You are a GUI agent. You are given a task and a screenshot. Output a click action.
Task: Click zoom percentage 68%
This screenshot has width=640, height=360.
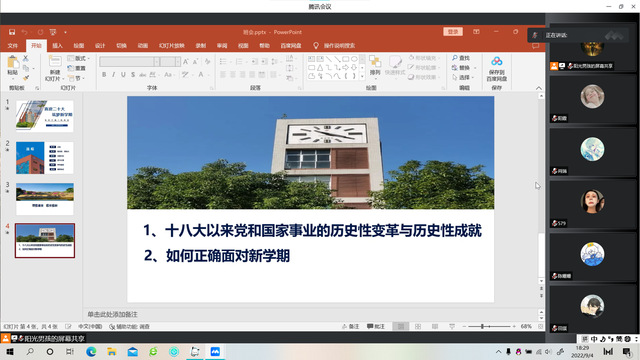coord(526,327)
